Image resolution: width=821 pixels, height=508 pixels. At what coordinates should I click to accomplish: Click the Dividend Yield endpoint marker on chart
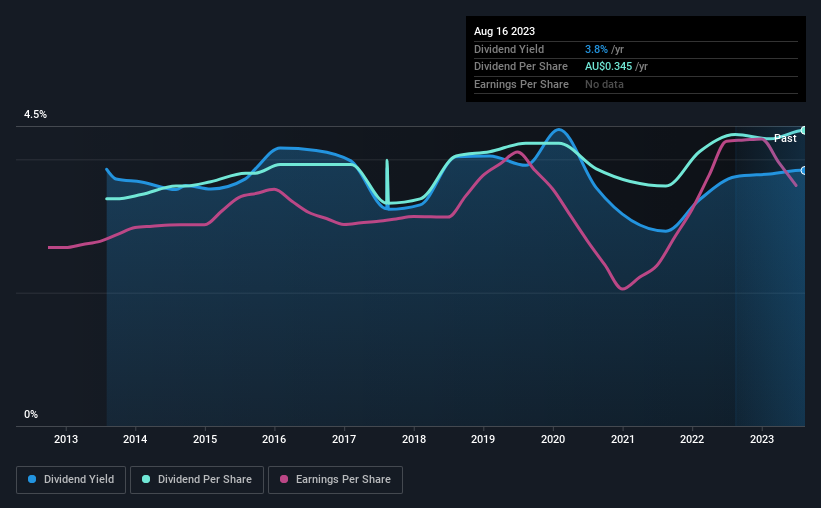[804, 171]
